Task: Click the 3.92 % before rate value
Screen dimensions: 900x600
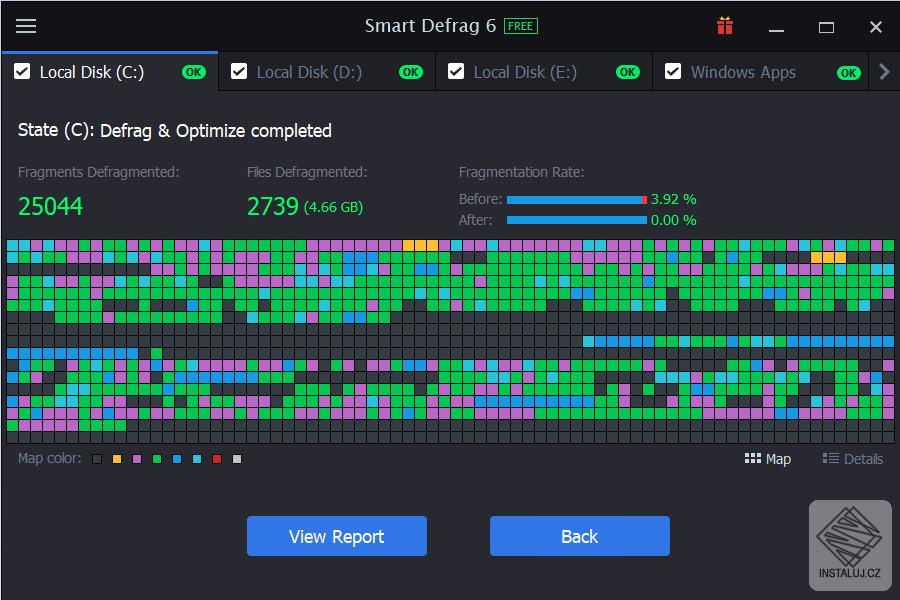Action: coord(673,199)
